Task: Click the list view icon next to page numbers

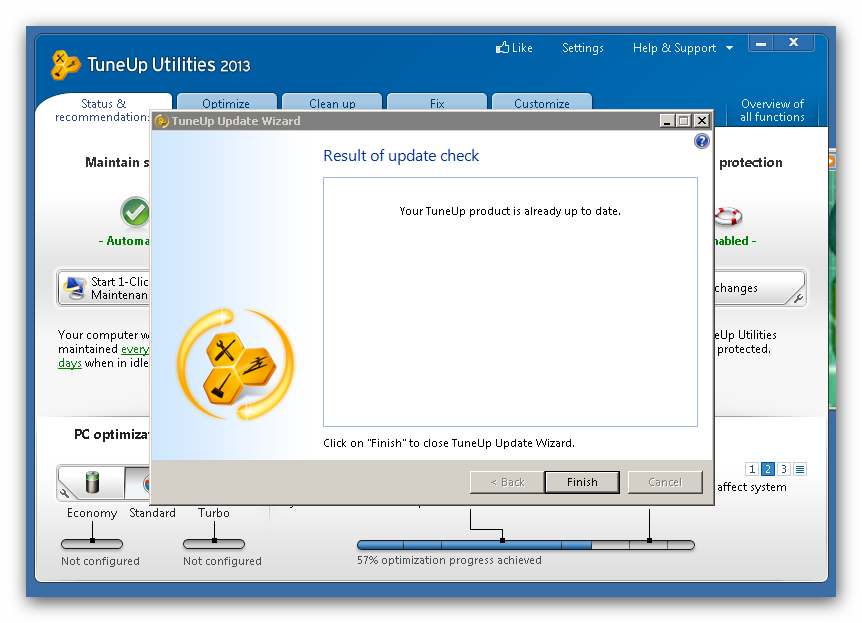Action: [x=800, y=469]
